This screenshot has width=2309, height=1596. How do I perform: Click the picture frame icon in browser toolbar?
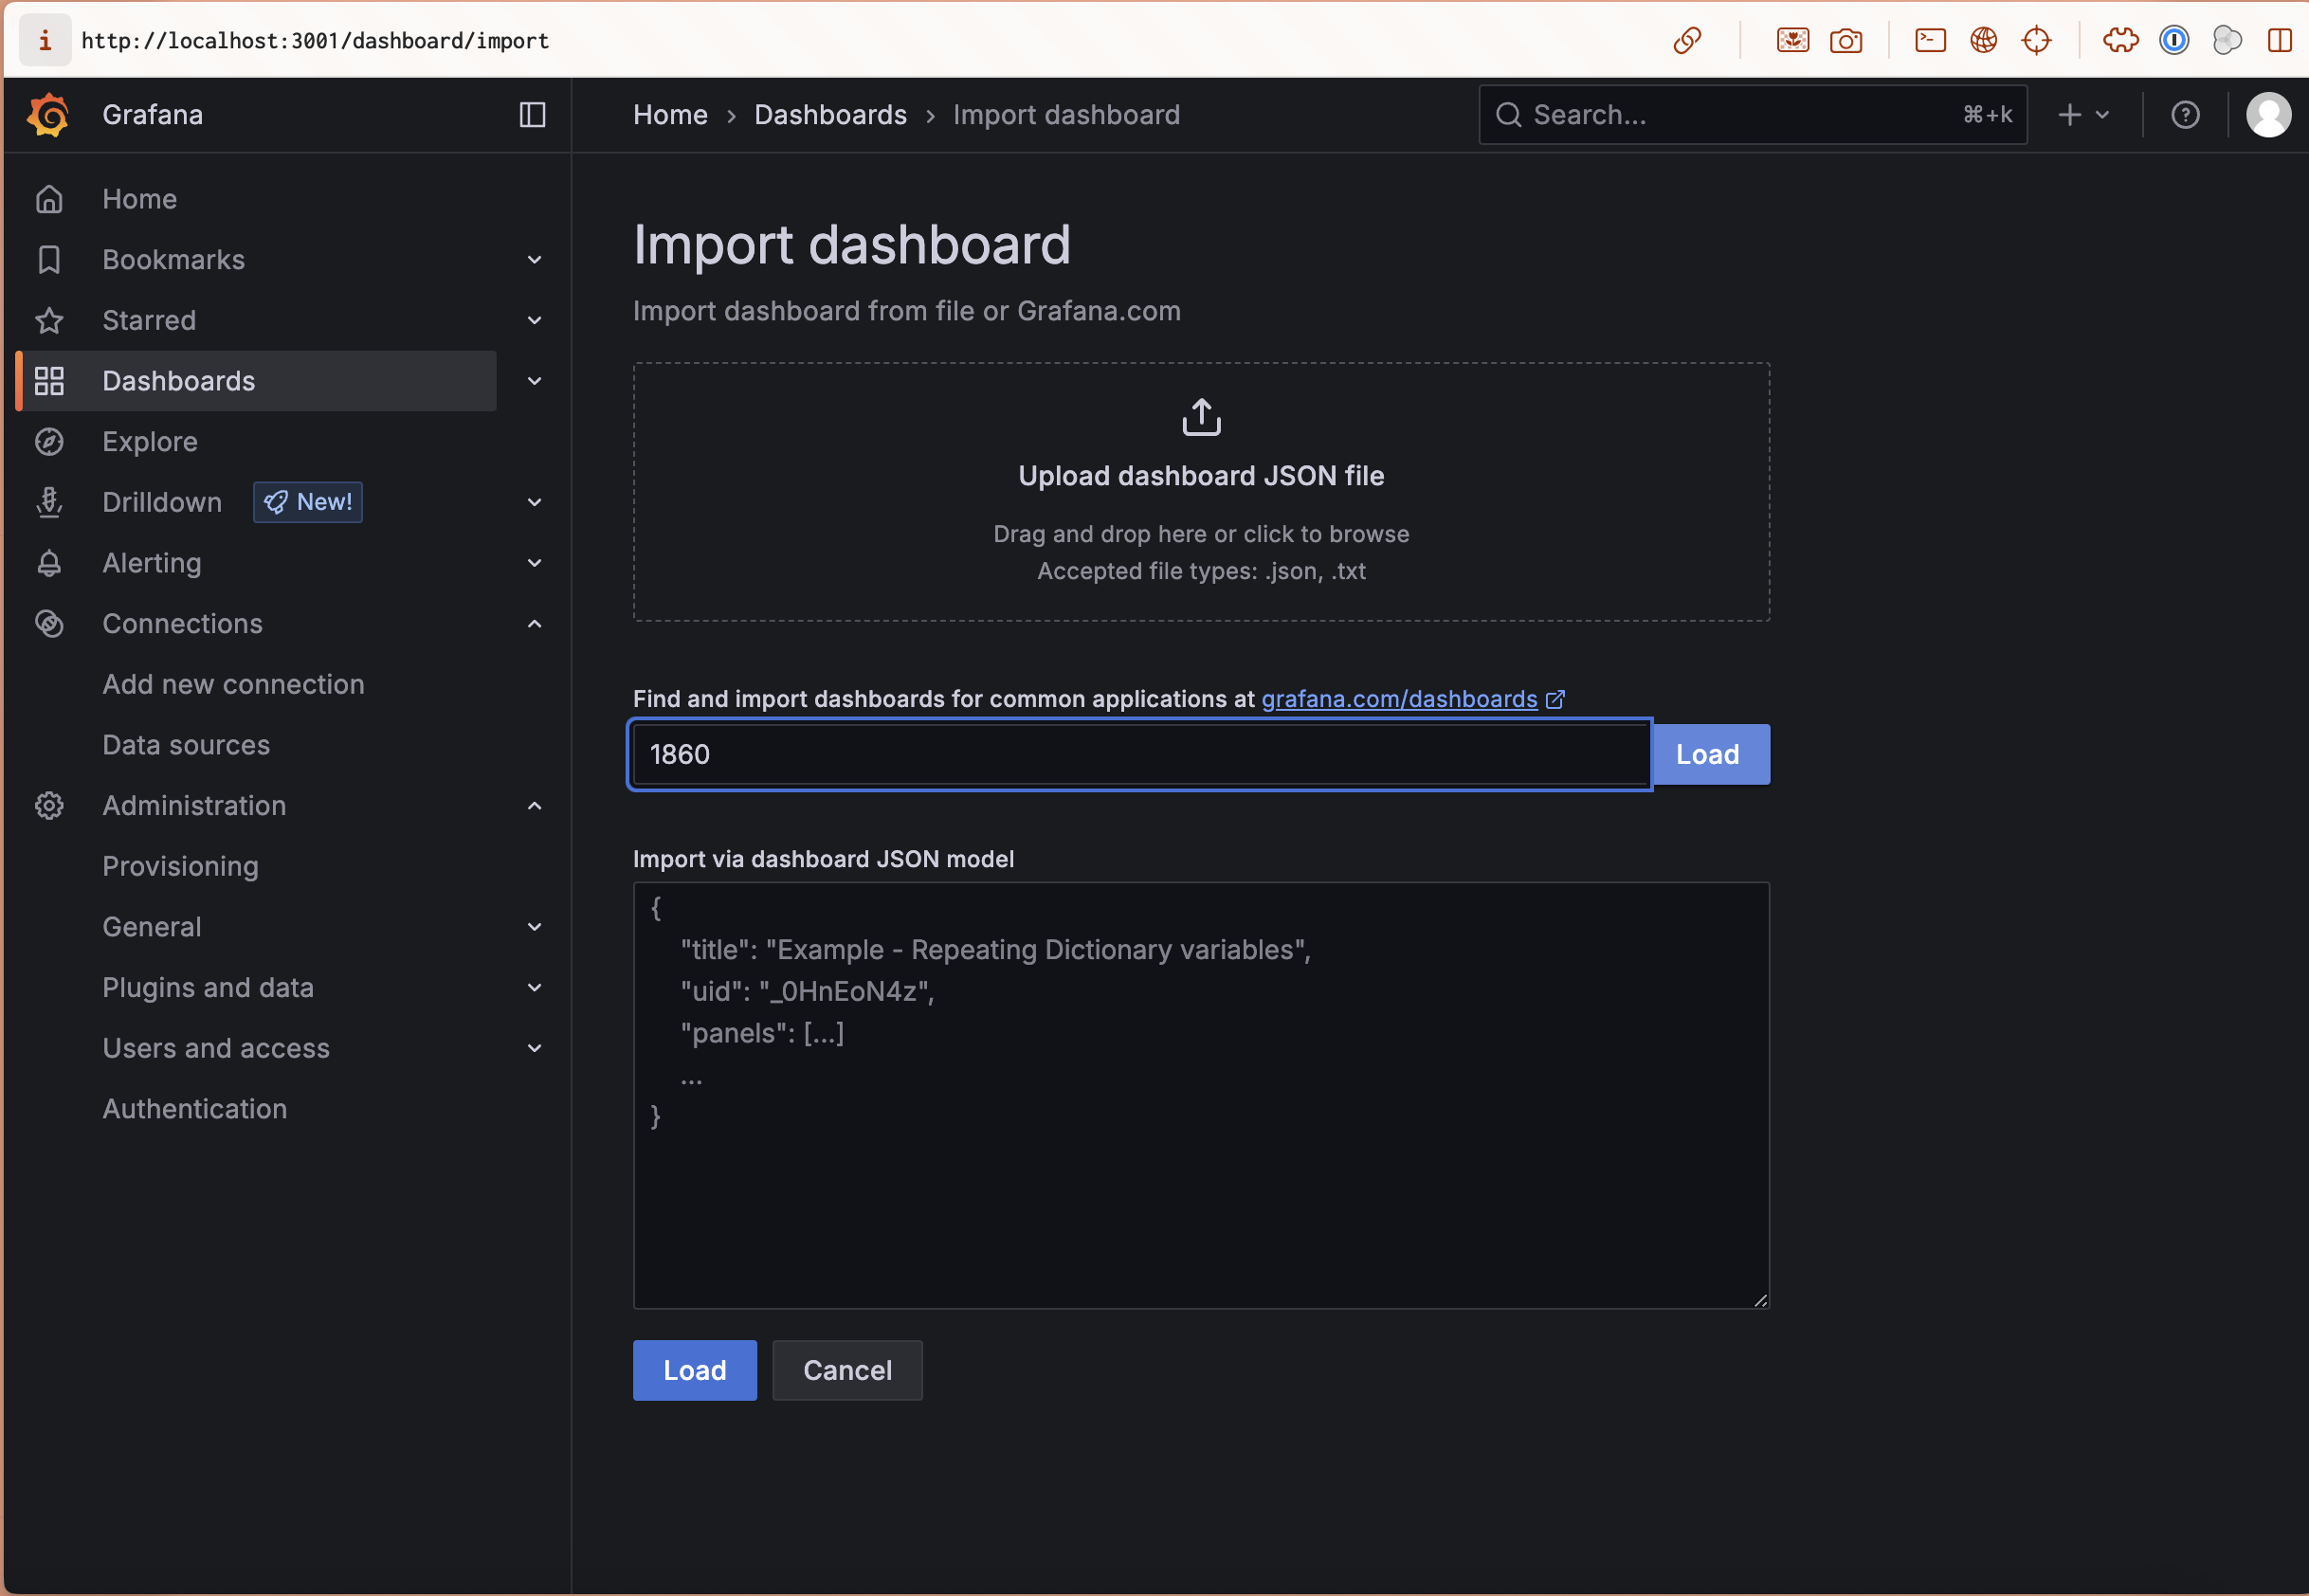click(1792, 40)
